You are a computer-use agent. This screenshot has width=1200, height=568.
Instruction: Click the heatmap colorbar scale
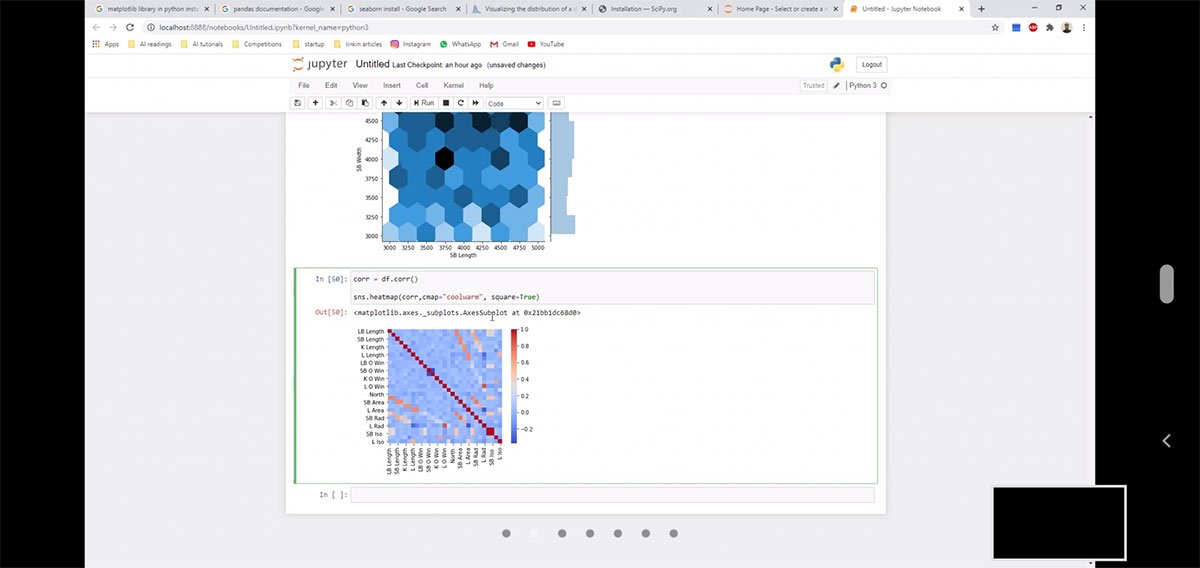(513, 386)
